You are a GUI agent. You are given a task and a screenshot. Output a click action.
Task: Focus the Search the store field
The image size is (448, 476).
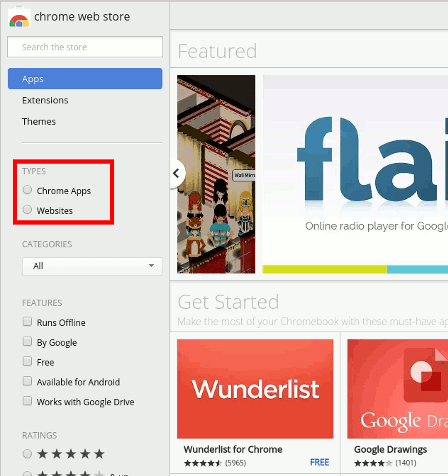coord(85,47)
